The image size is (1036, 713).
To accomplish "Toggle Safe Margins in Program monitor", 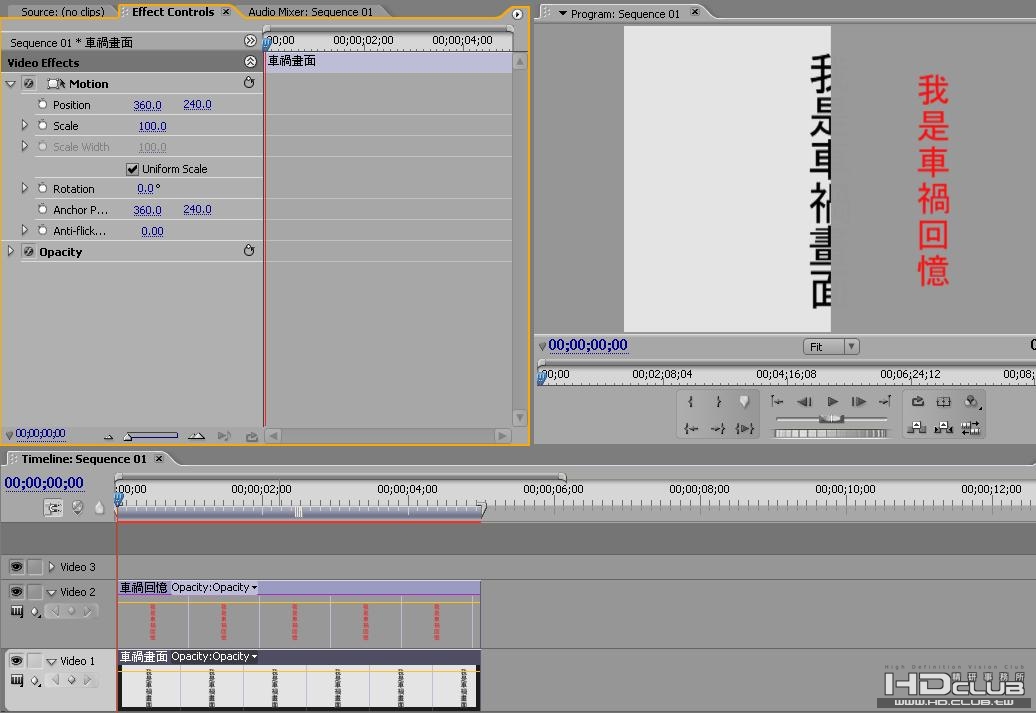I will pos(943,402).
